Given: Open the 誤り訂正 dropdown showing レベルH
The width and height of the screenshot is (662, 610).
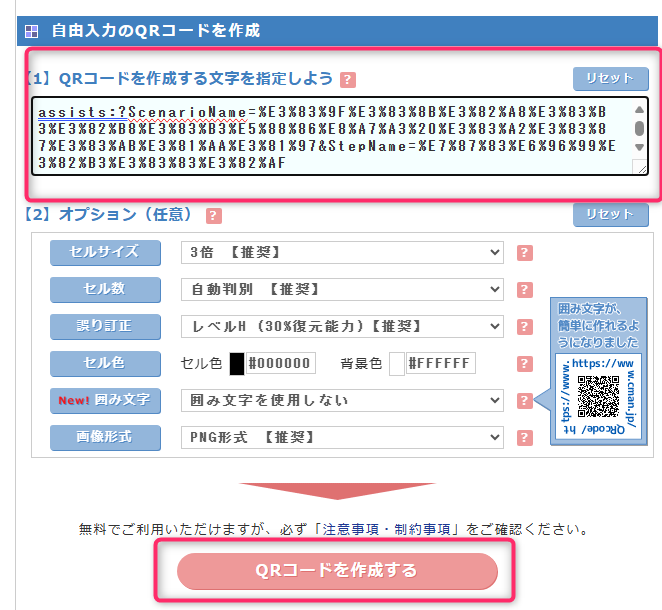Looking at the screenshot, I should click(341, 326).
